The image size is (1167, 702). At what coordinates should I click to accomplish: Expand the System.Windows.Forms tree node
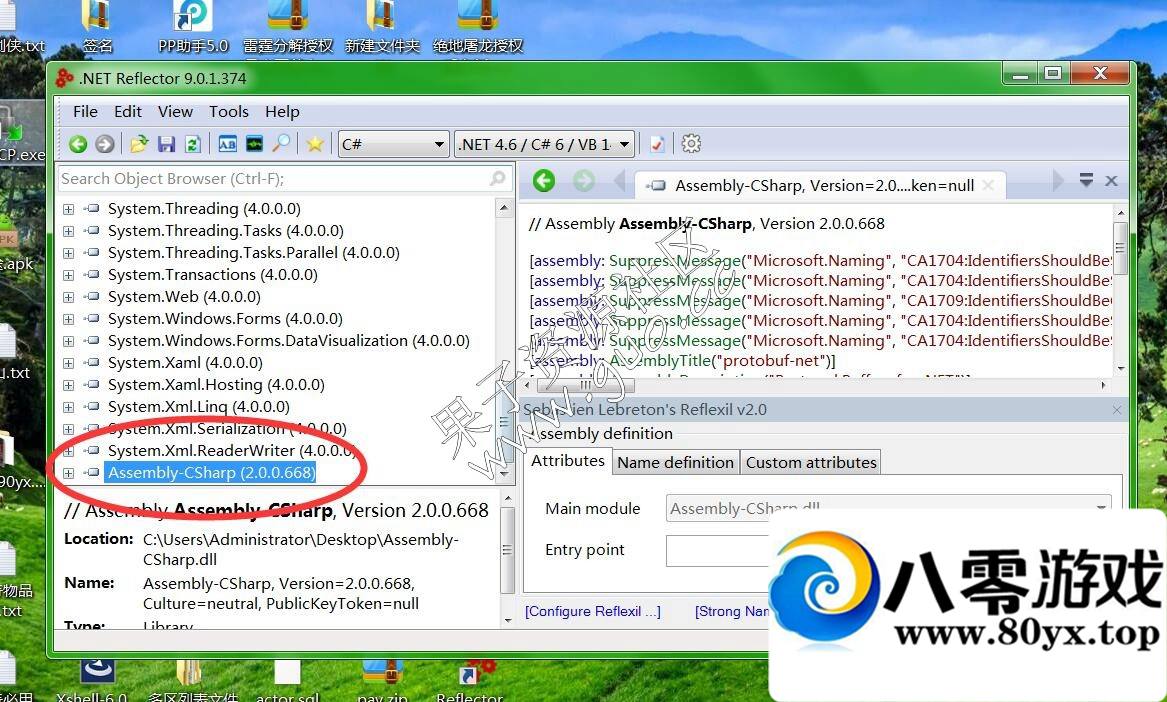[68, 319]
